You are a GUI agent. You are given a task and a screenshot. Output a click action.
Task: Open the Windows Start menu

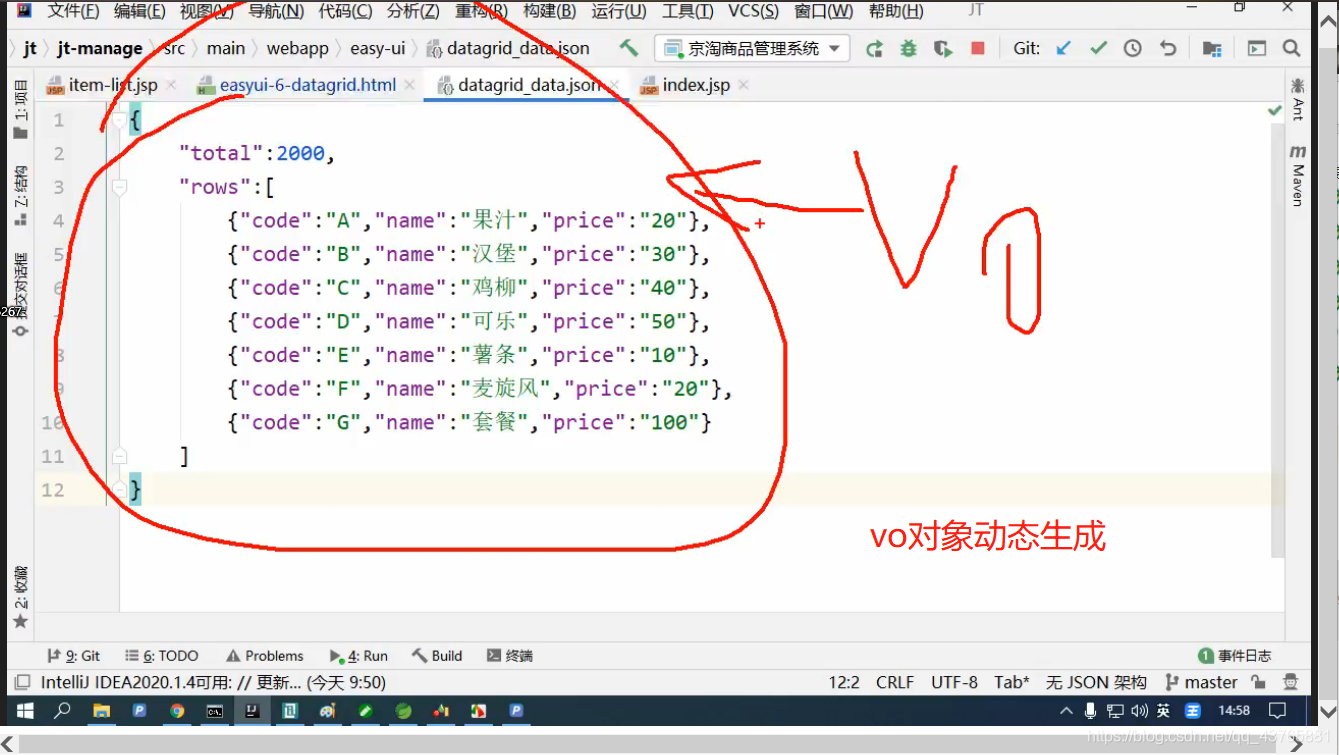pyautogui.click(x=25, y=711)
